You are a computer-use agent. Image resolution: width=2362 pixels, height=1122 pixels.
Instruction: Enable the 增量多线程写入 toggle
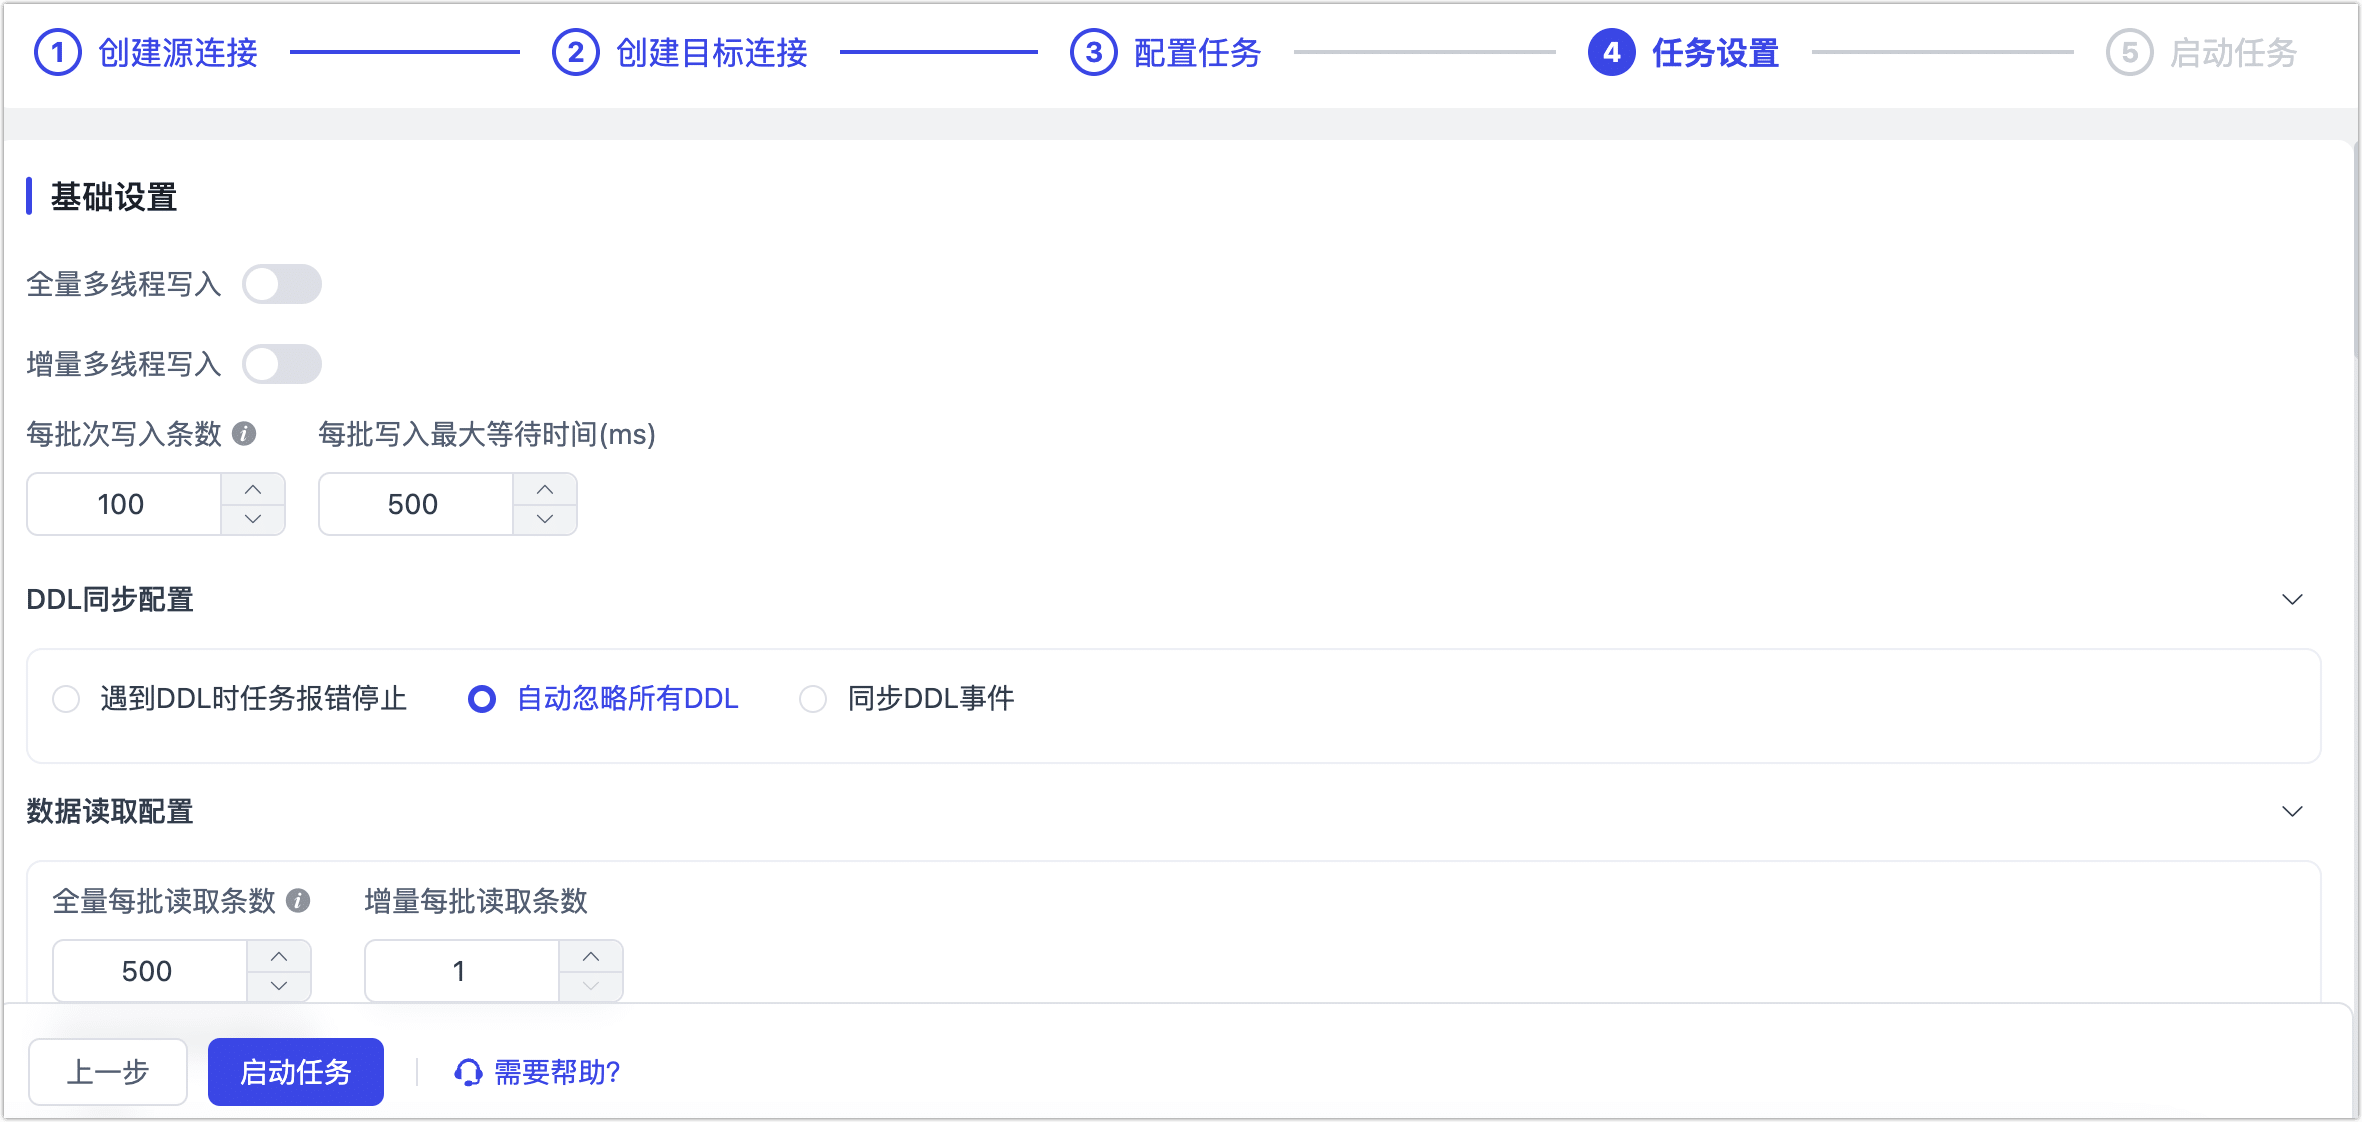coord(282,364)
